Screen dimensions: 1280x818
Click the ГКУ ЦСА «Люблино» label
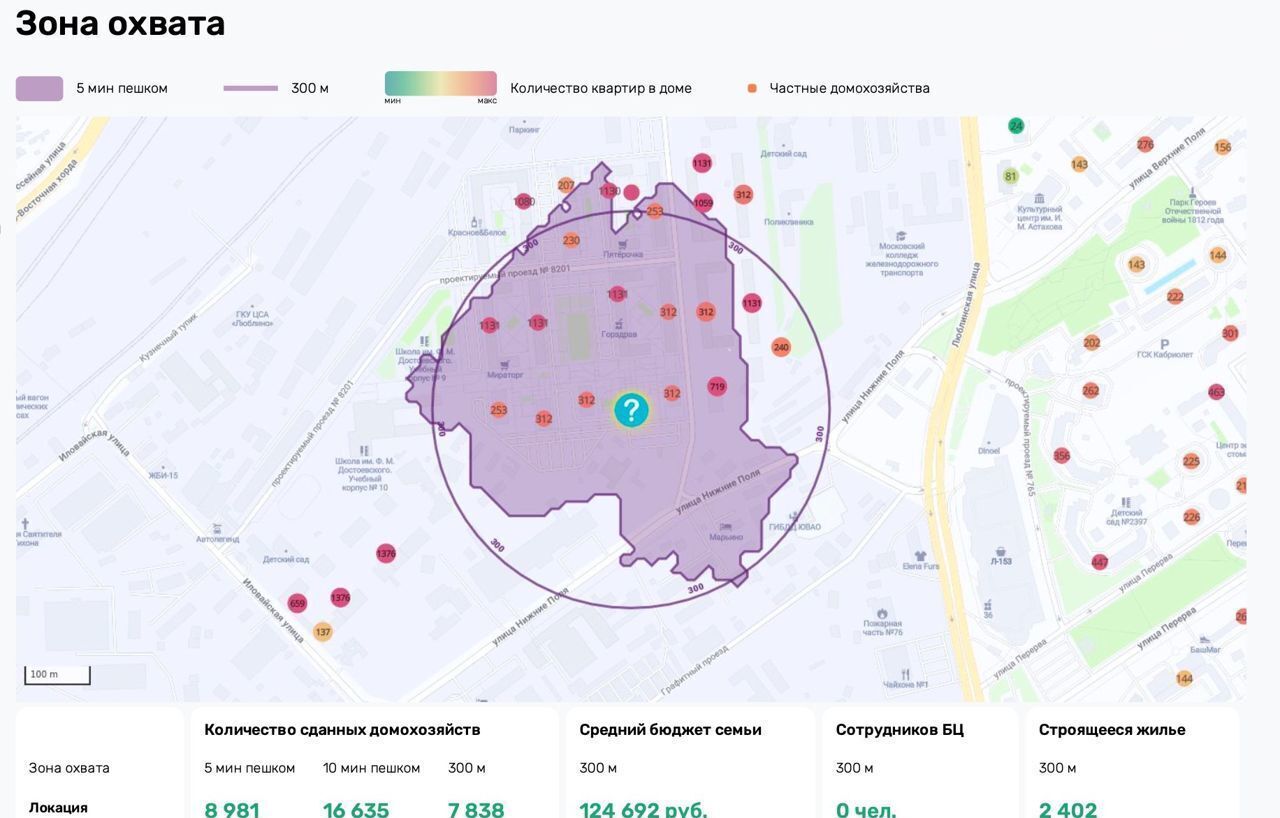pos(253,318)
